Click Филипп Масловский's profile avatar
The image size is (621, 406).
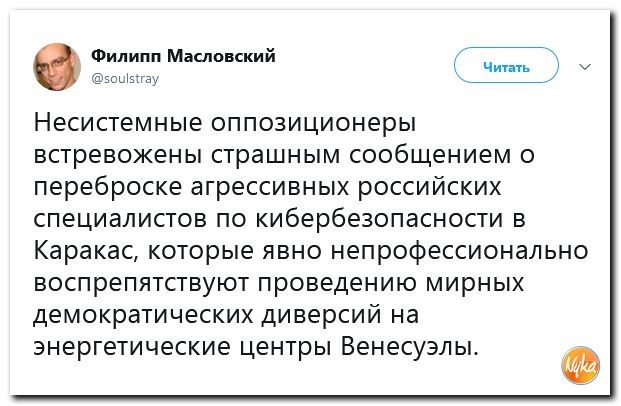[x=60, y=67]
